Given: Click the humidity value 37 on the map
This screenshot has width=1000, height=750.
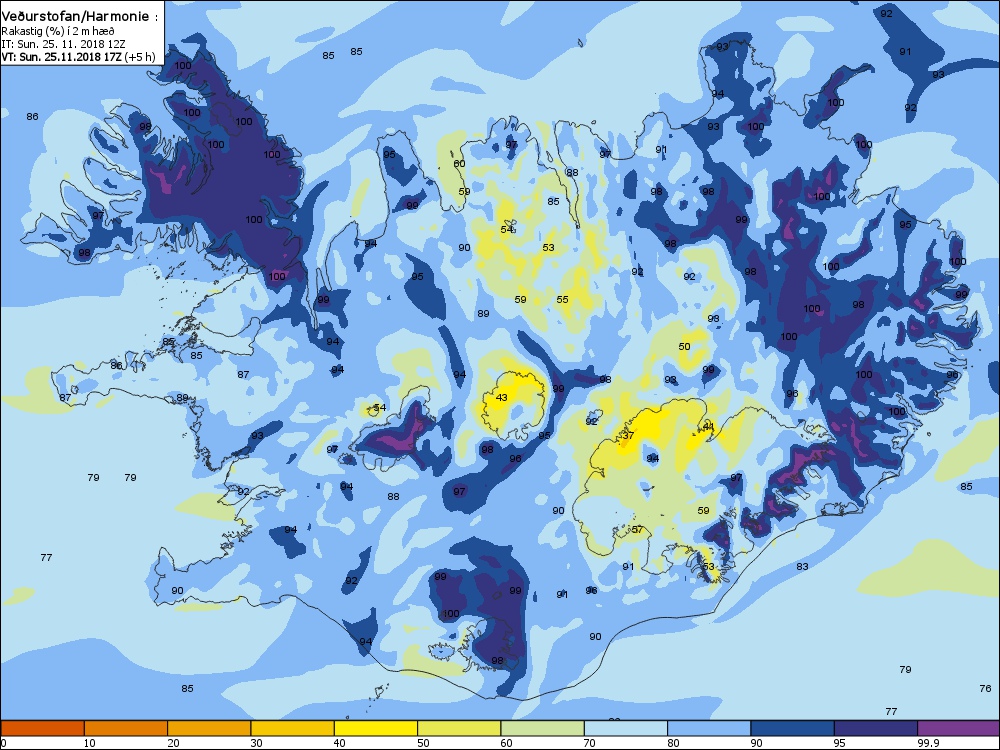Looking at the screenshot, I should point(628,435).
